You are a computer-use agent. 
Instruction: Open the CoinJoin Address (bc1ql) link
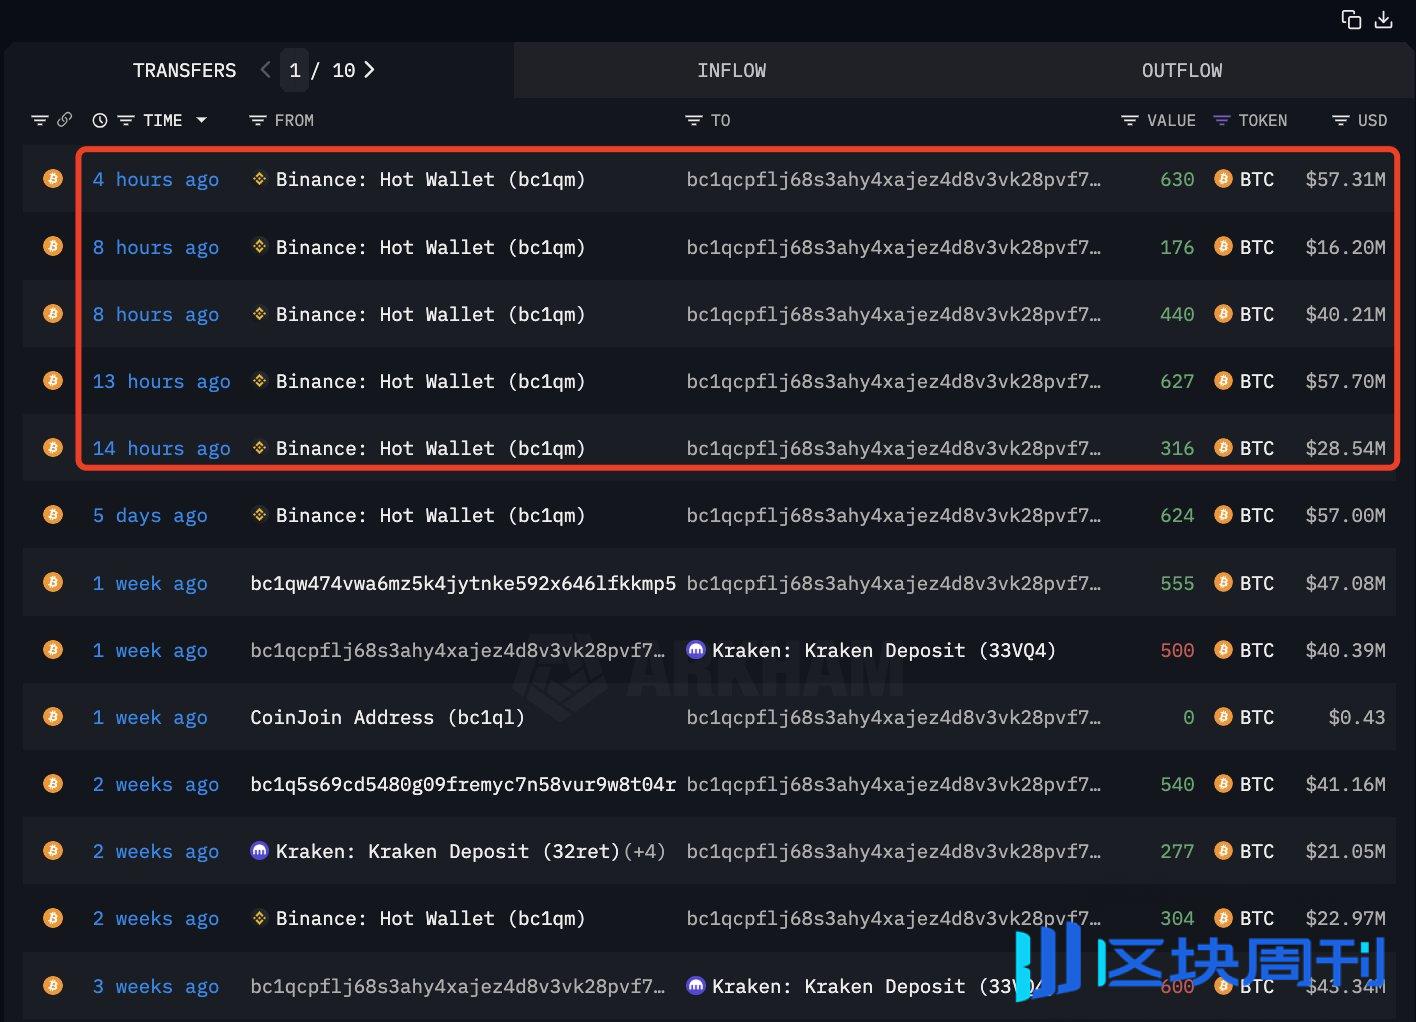(387, 717)
